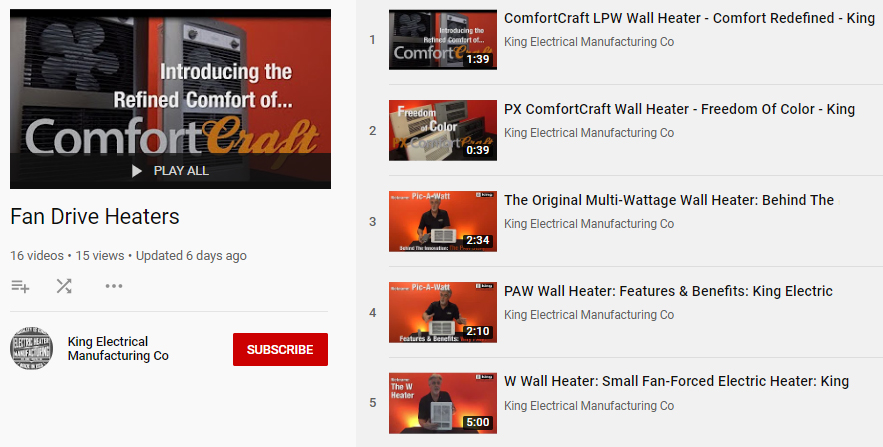Click the 1:39 ComfortCraft video thumbnail
Screen dimensions: 883x447
coord(443,39)
